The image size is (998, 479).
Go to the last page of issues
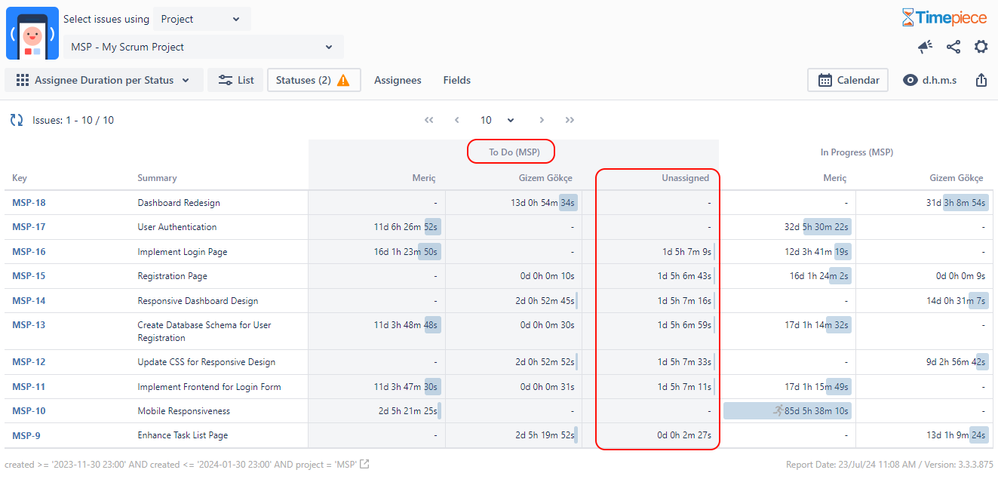tap(570, 120)
